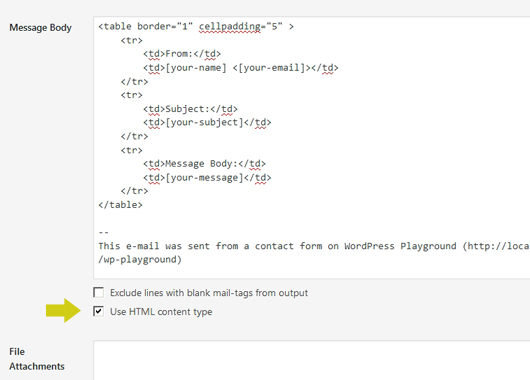Click the '--' separator line in textarea
The height and width of the screenshot is (380, 530).
[104, 232]
